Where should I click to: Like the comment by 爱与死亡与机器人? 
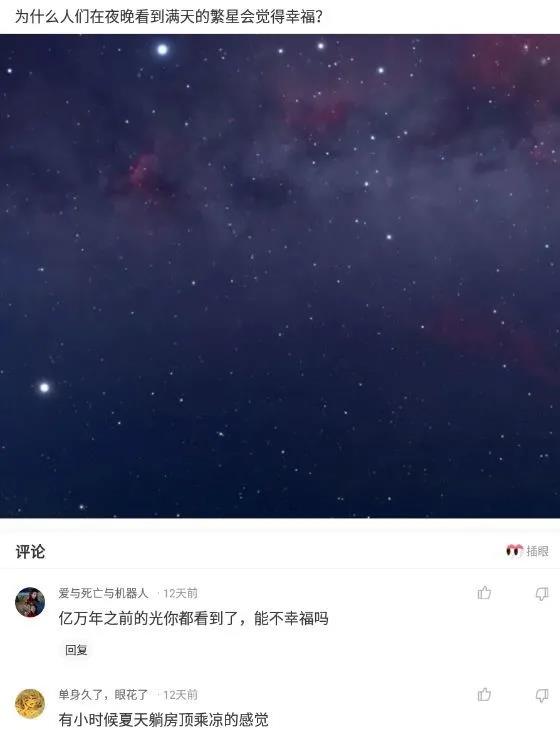pyautogui.click(x=484, y=593)
